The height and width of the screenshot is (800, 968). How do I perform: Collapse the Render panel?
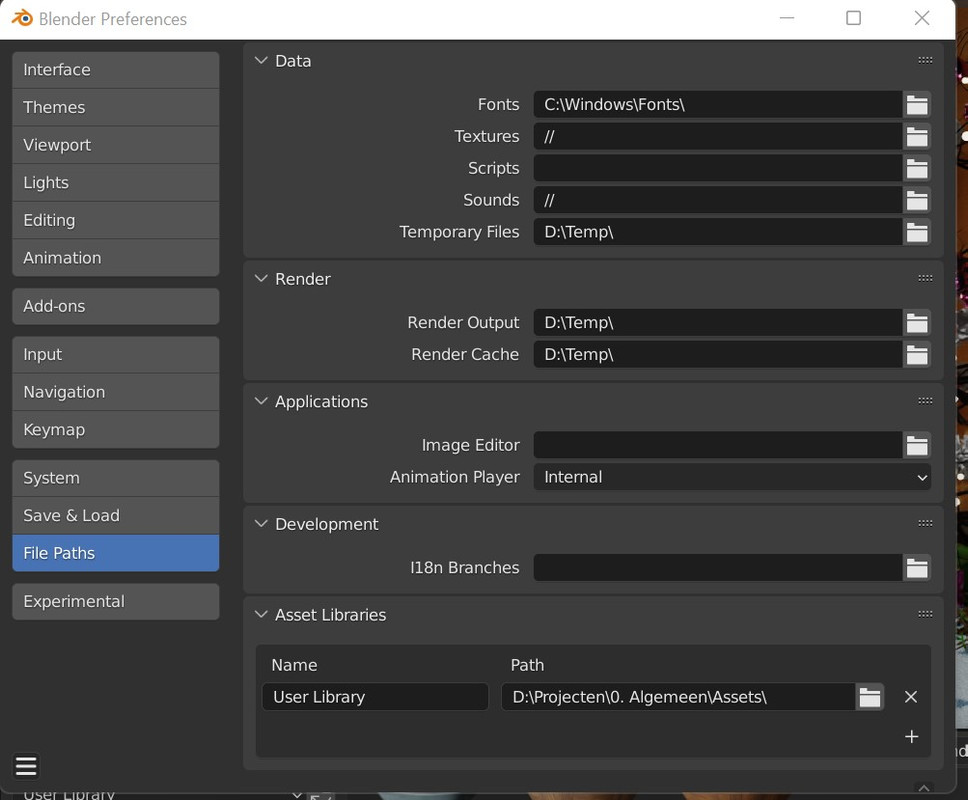(261, 278)
